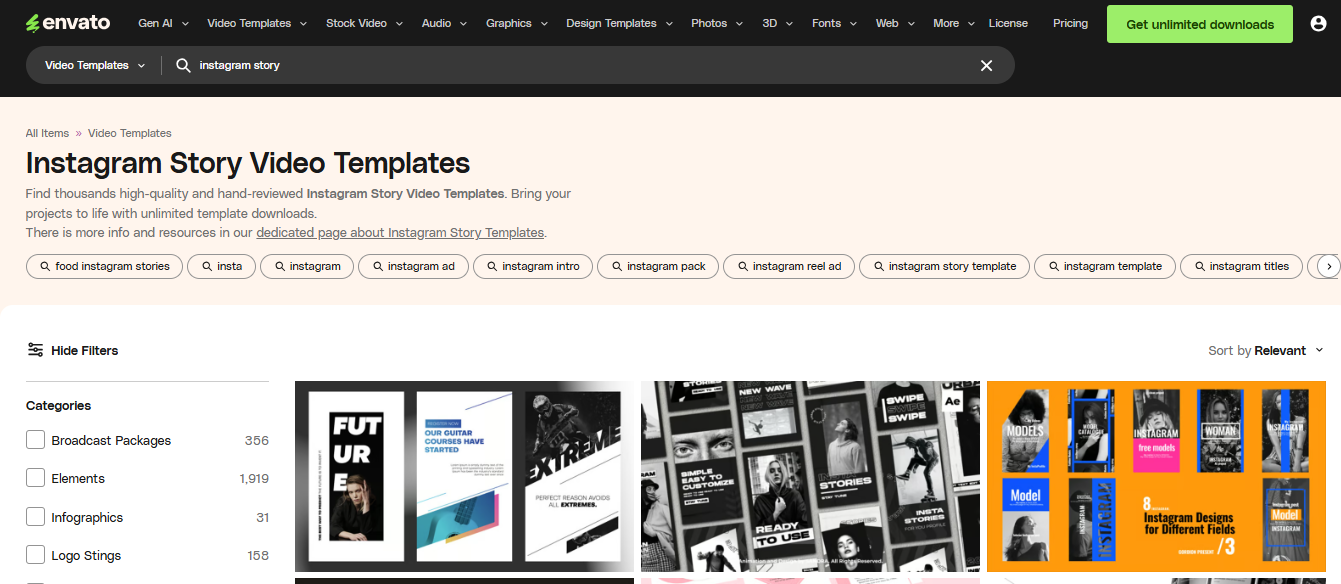Click the Hide Filters sliders icon
This screenshot has height=584, width=1341.
point(35,350)
